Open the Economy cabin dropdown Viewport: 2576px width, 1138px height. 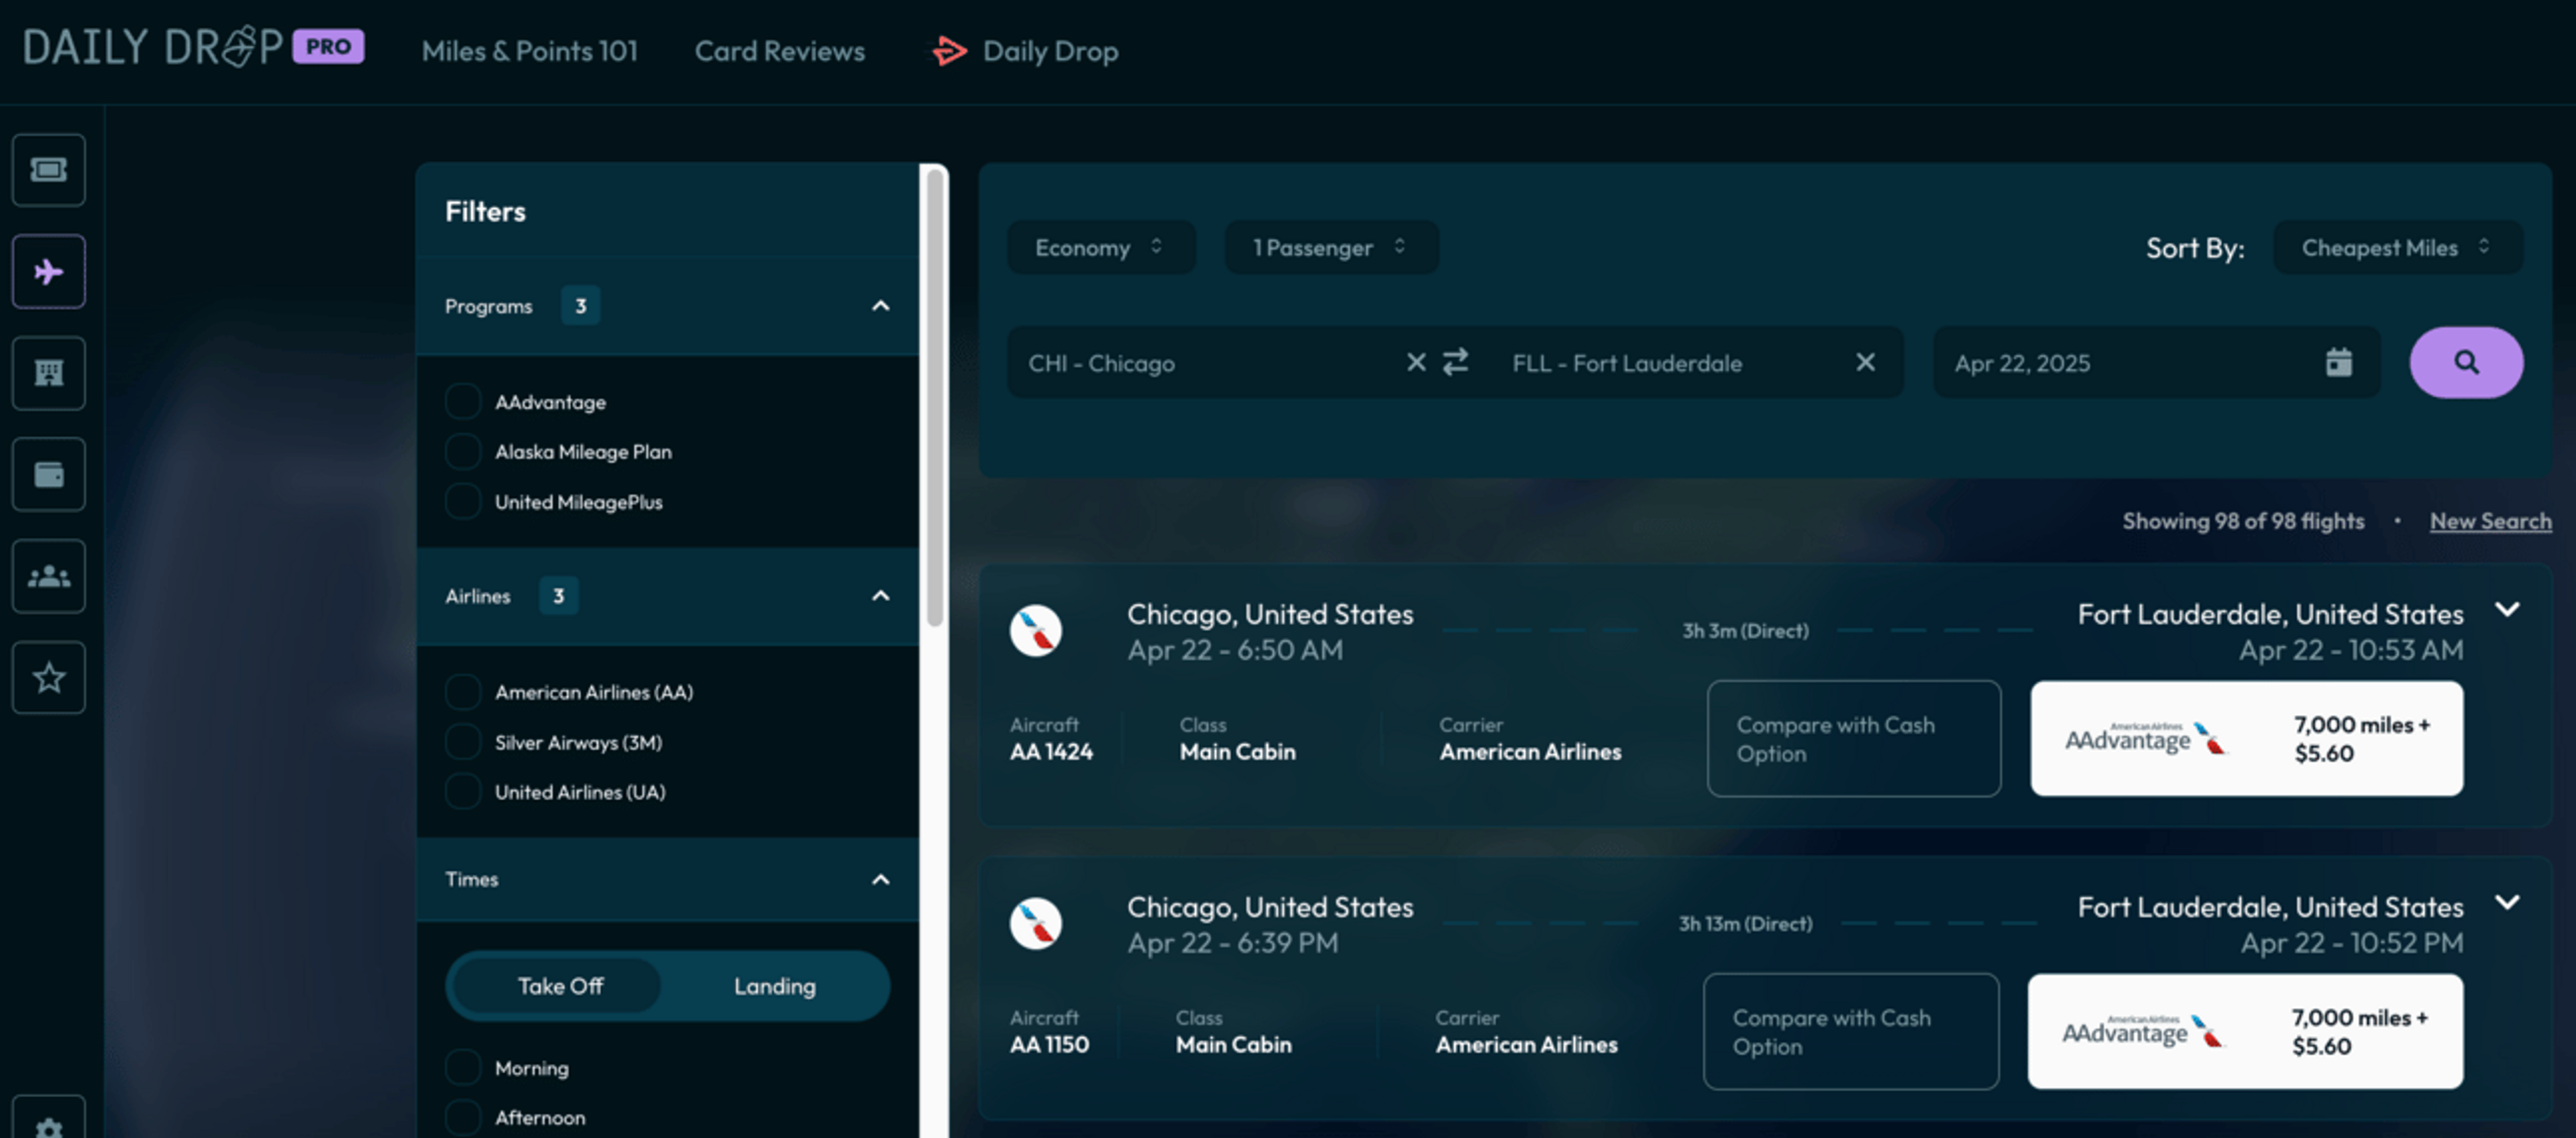pos(1101,247)
